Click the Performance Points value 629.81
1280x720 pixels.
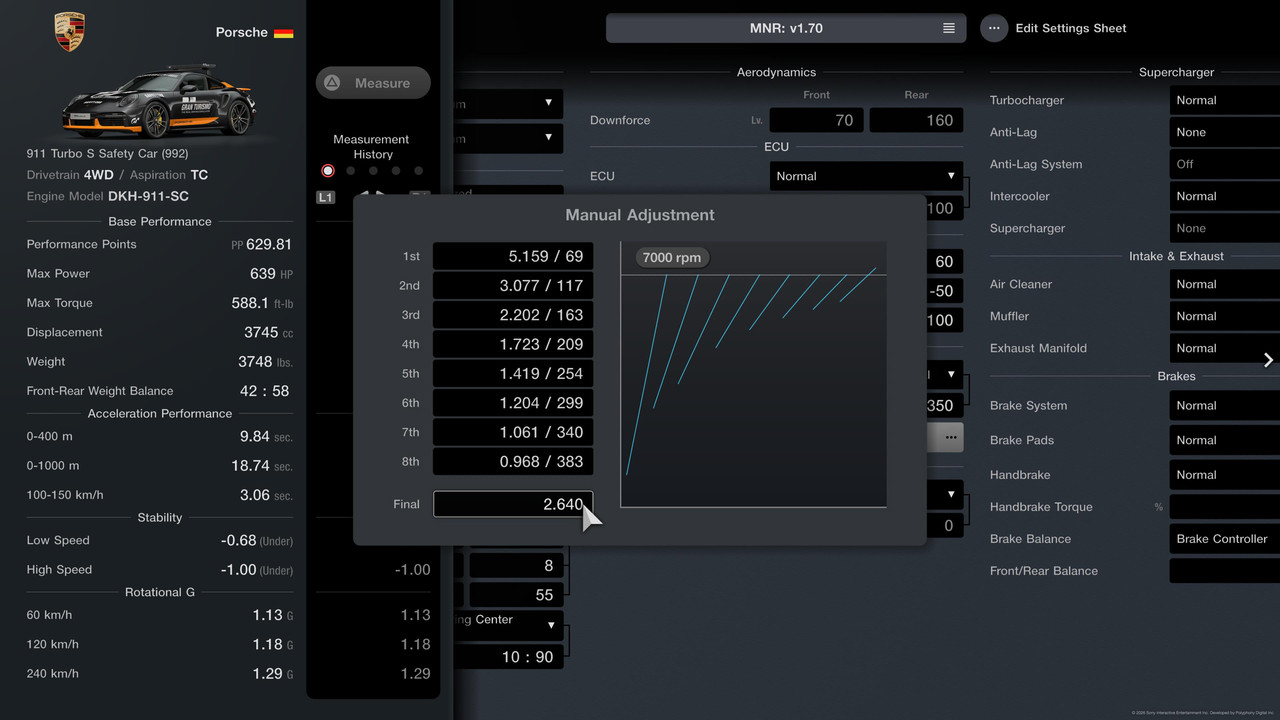(262, 244)
